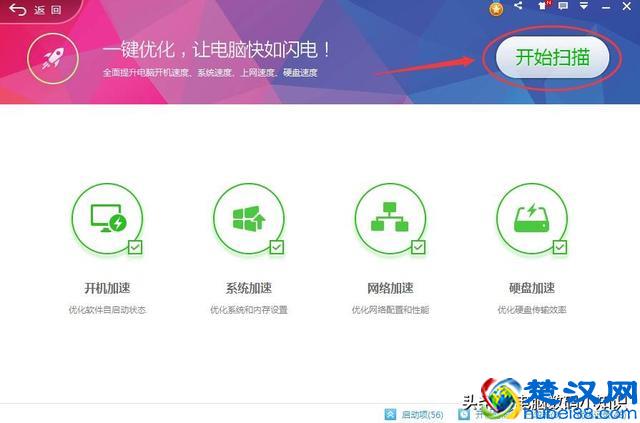The image size is (640, 423).
Task: Select the 硬盘加速 label
Action: point(532,288)
